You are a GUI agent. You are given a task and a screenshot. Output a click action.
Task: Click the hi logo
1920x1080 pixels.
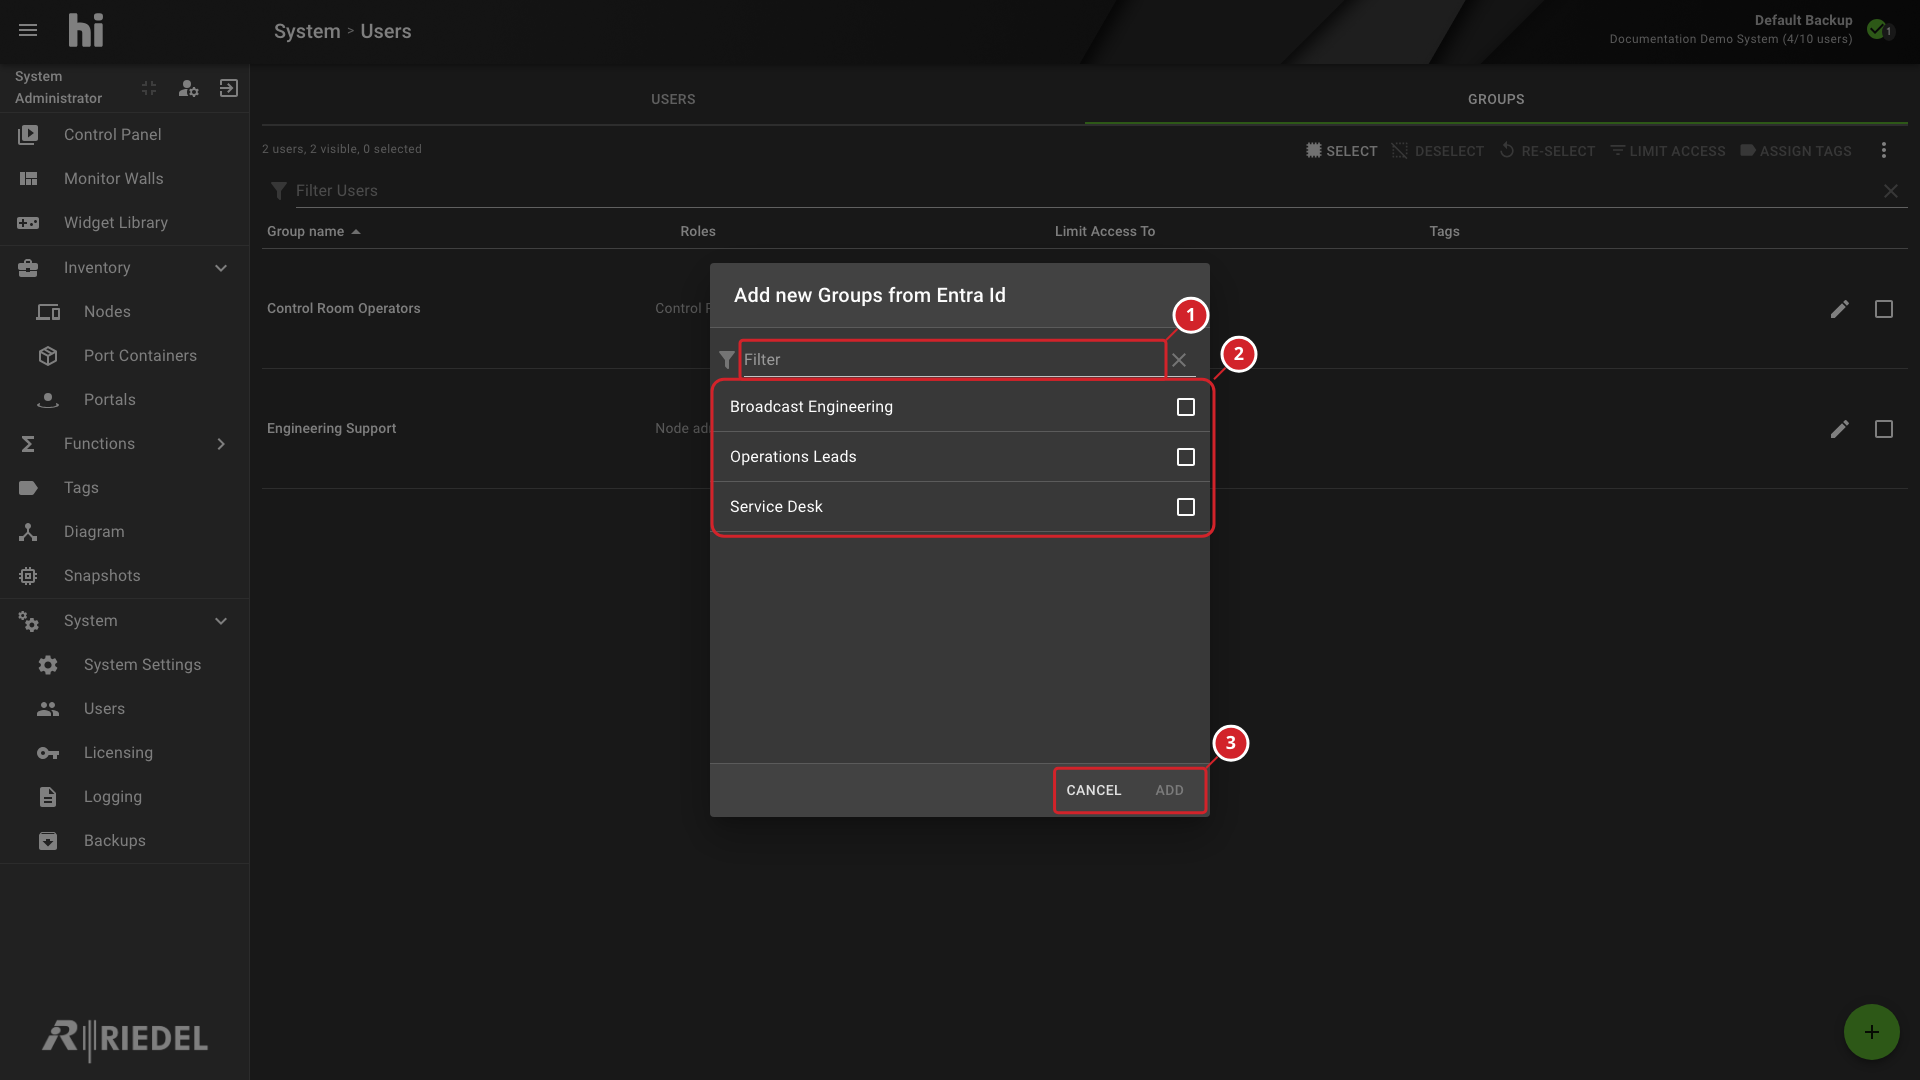coord(86,30)
